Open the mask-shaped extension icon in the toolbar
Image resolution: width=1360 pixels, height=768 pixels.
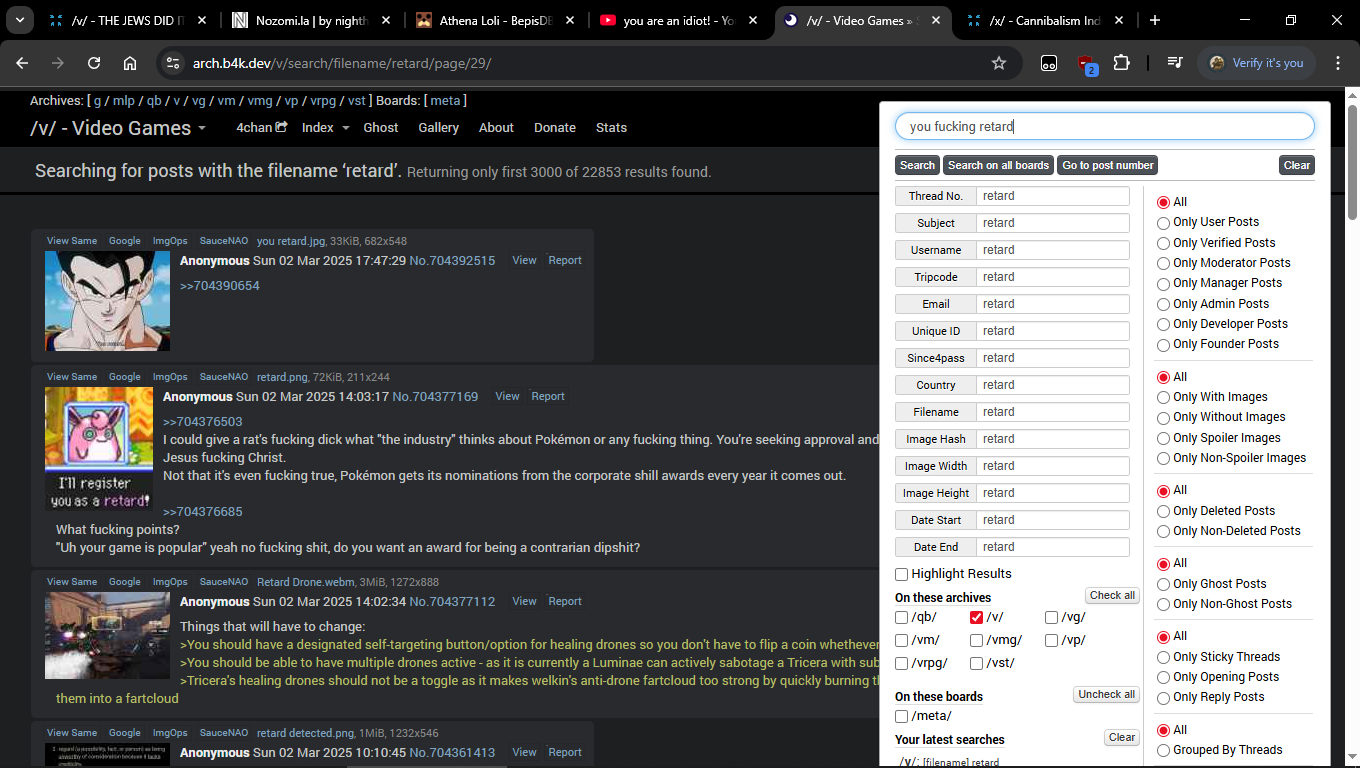coord(1049,63)
